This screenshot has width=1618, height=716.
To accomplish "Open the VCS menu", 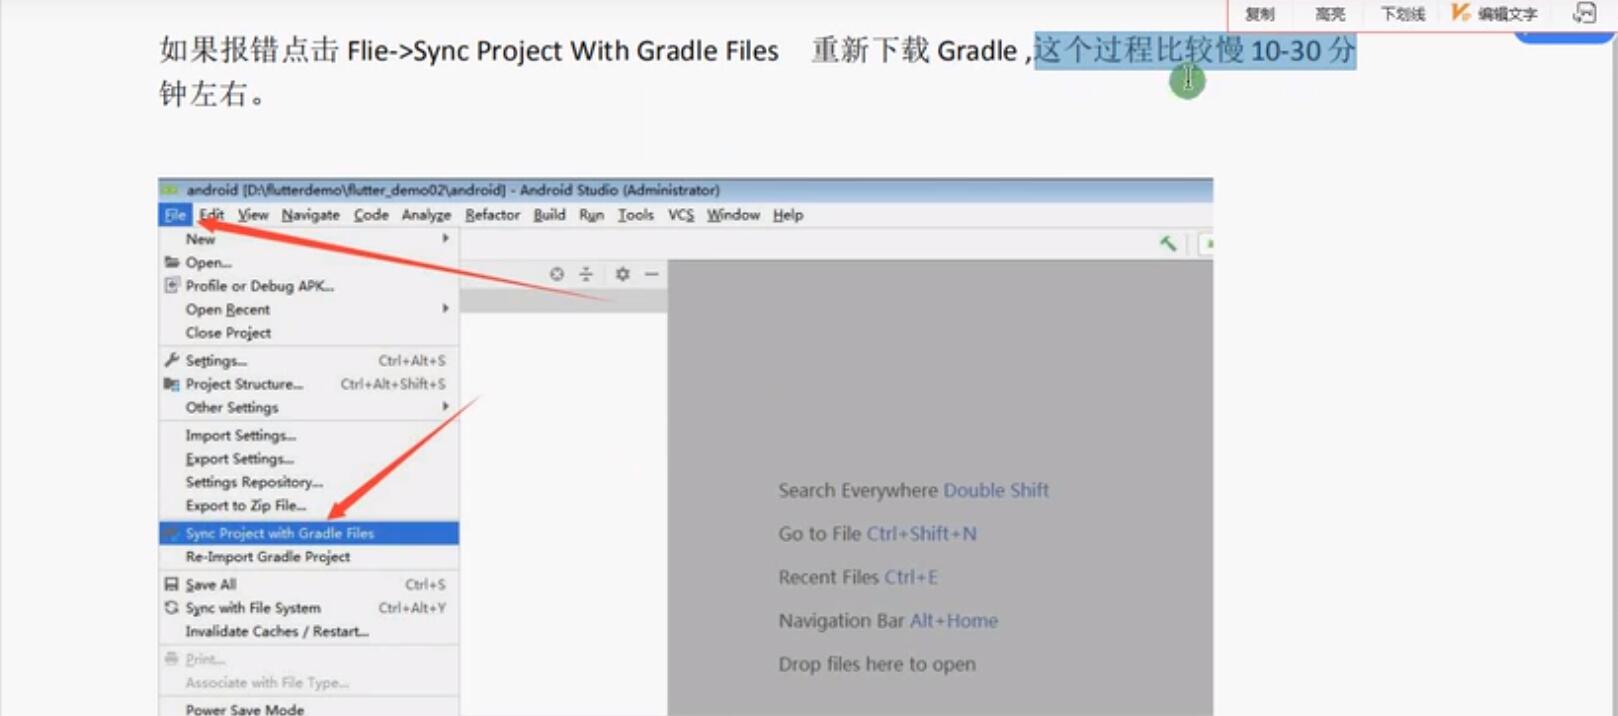I will (681, 215).
